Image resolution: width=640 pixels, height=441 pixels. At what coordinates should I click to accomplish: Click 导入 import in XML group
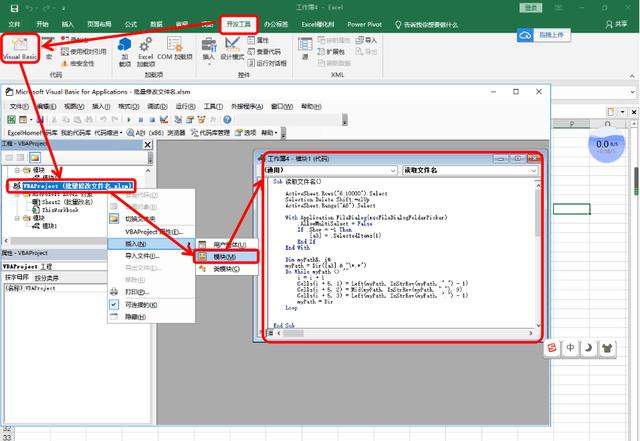pos(366,40)
